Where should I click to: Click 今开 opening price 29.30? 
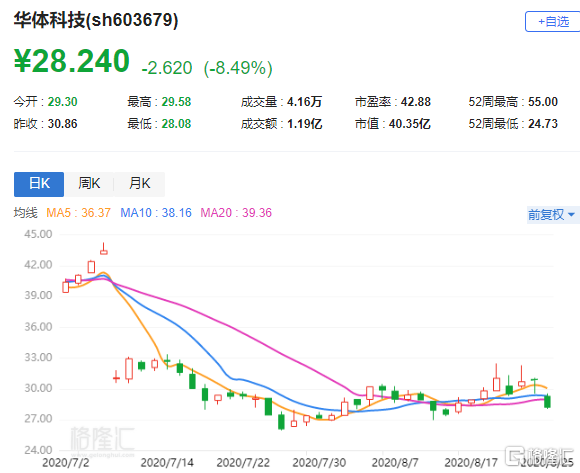[63, 102]
